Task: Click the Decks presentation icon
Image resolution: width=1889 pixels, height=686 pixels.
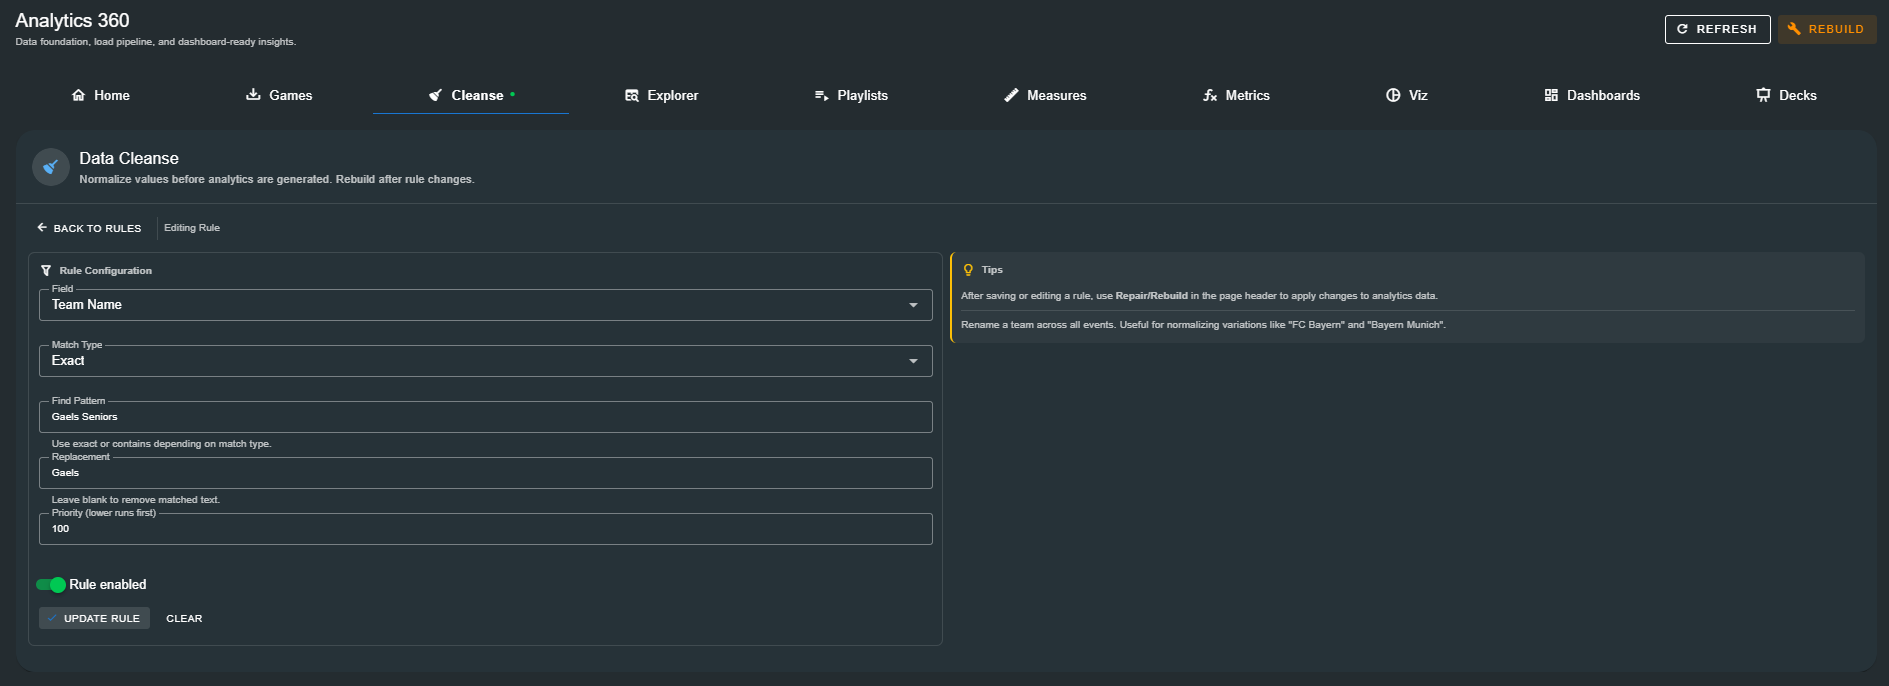Action: click(1763, 95)
